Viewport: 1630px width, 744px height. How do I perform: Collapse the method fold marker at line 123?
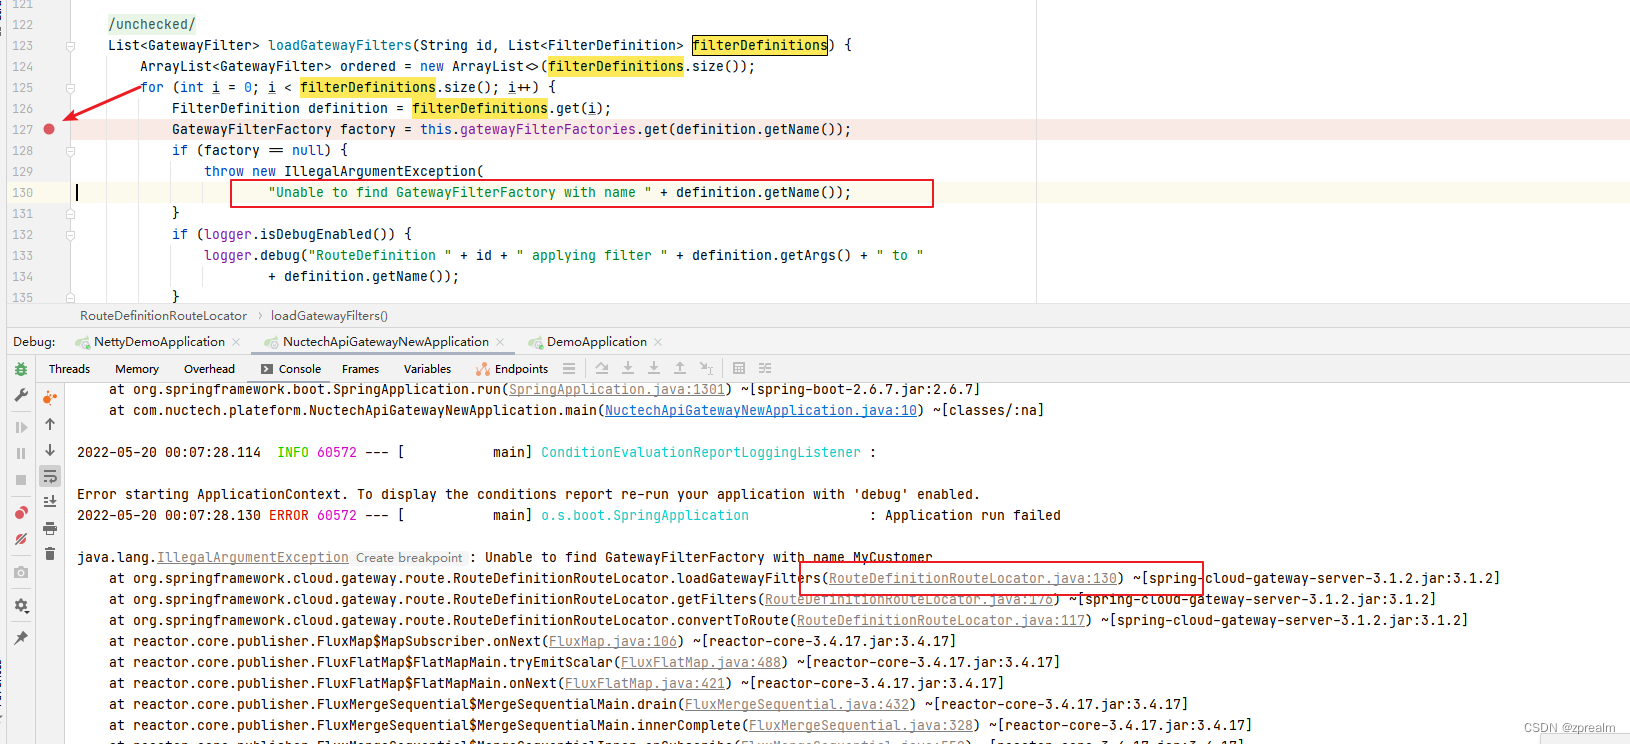coord(70,46)
